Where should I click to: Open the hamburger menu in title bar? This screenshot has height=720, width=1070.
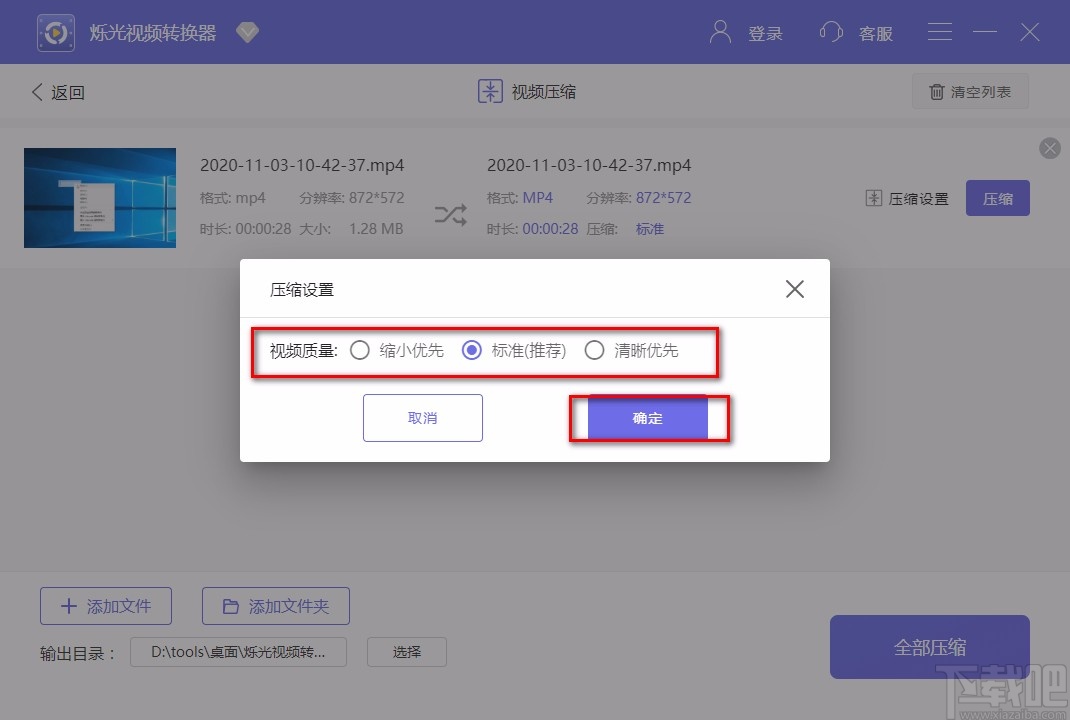click(939, 31)
